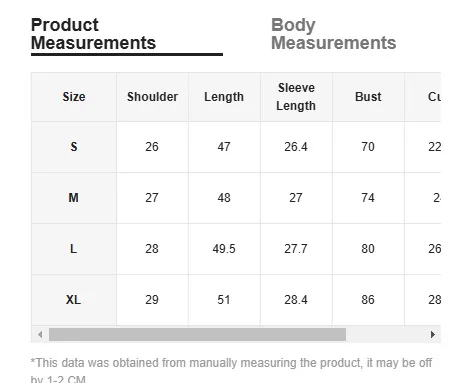The height and width of the screenshot is (383, 464).
Task: Click the empty scrollbar track right of thumb
Action: (x=386, y=334)
